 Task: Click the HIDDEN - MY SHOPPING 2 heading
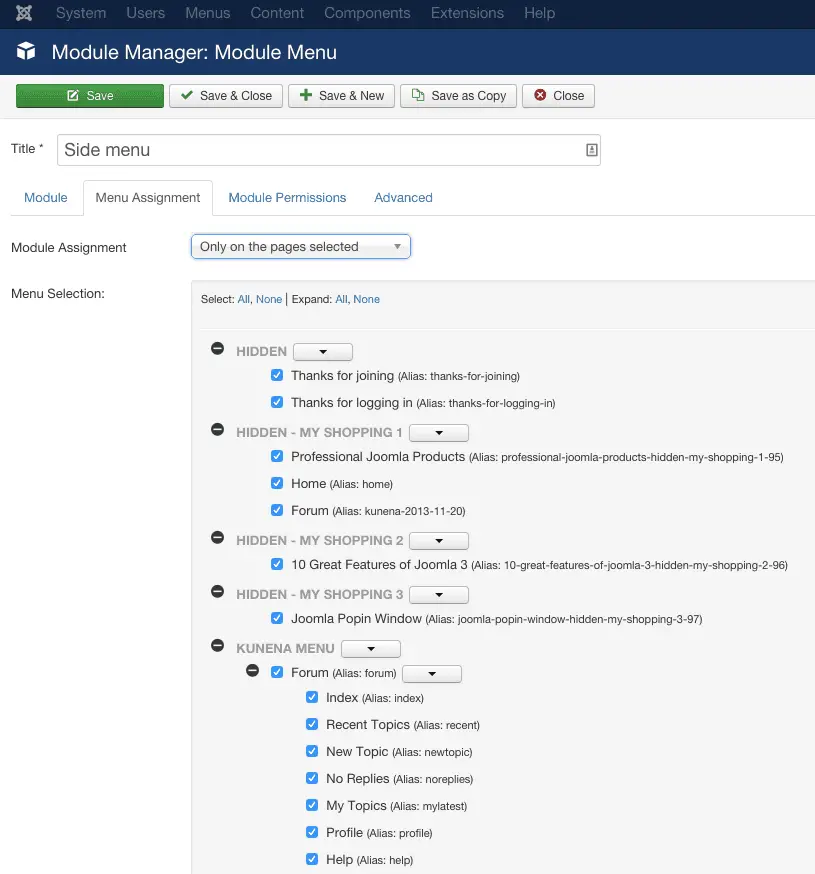pos(319,541)
